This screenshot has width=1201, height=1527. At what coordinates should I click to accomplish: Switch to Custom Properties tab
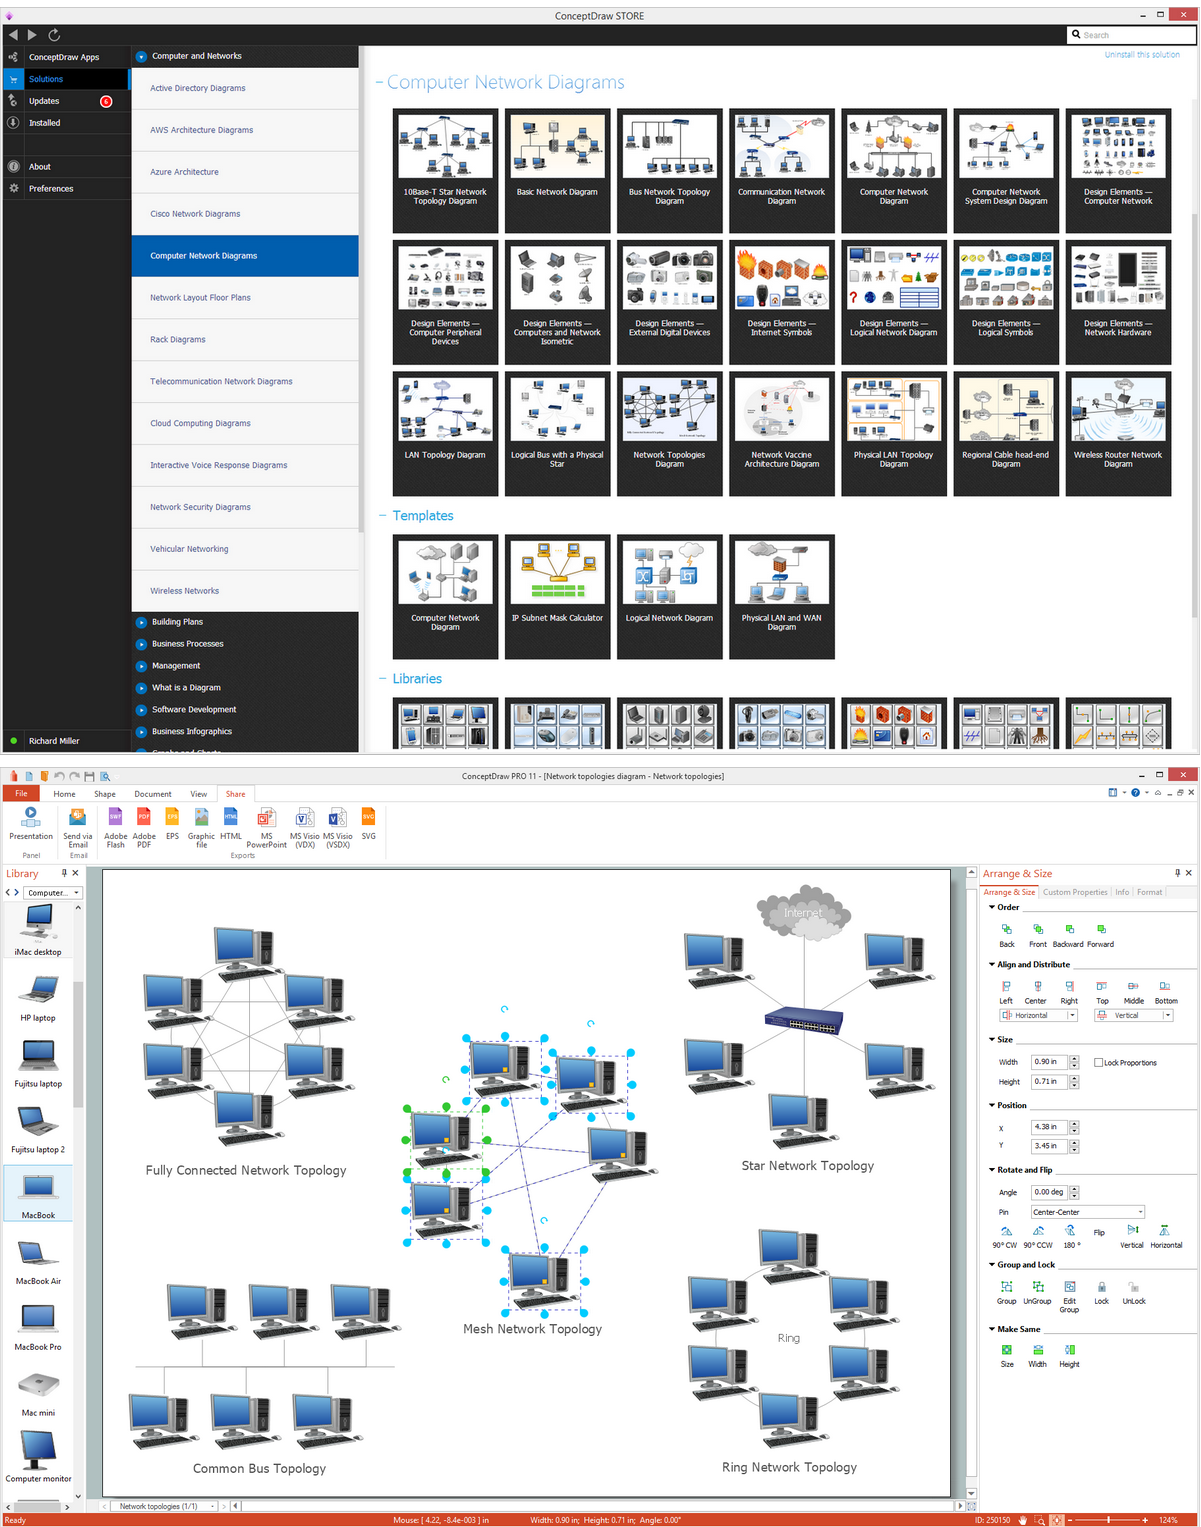point(1075,892)
